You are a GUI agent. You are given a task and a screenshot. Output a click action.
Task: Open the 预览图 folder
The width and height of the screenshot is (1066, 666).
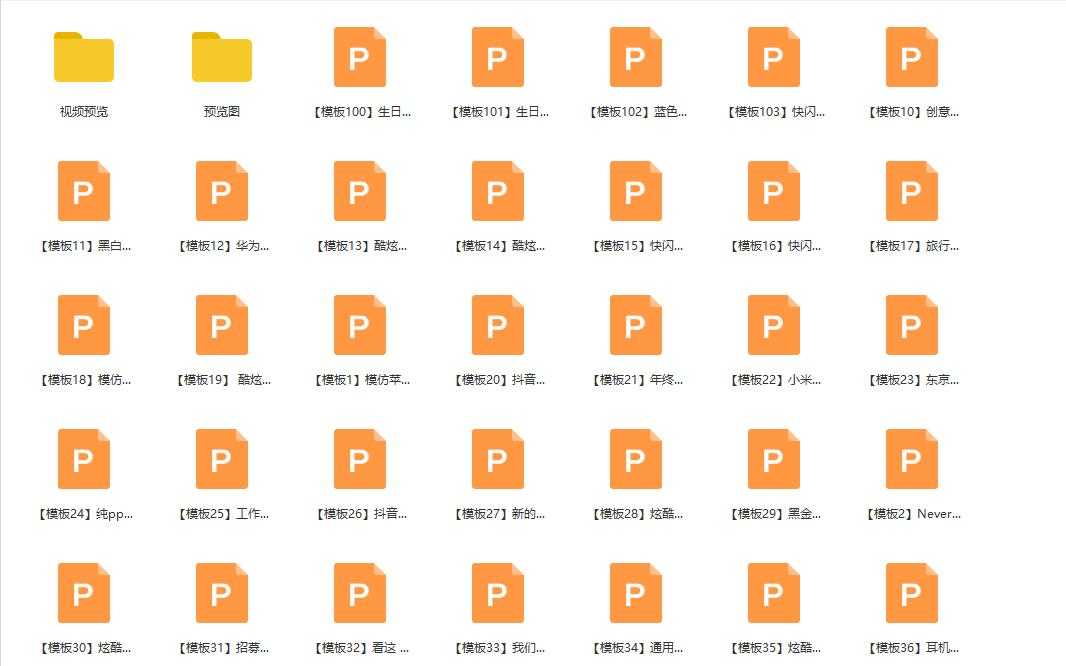(x=221, y=57)
